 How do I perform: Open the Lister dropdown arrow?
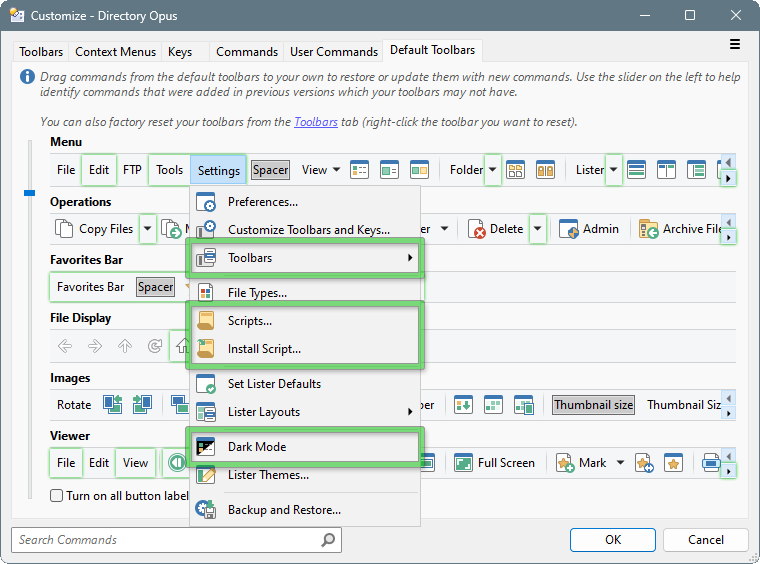[614, 170]
